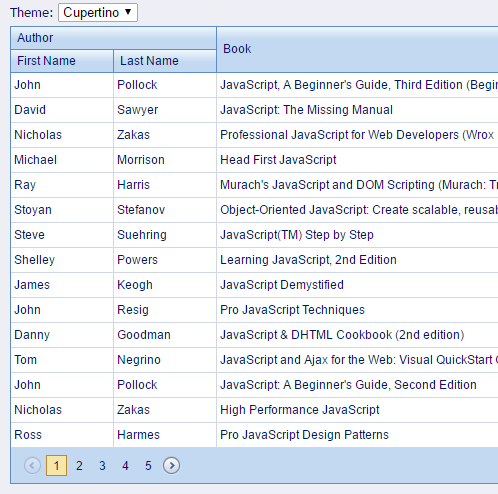Click the Resig last name cell
This screenshot has height=494, width=498.
point(165,310)
